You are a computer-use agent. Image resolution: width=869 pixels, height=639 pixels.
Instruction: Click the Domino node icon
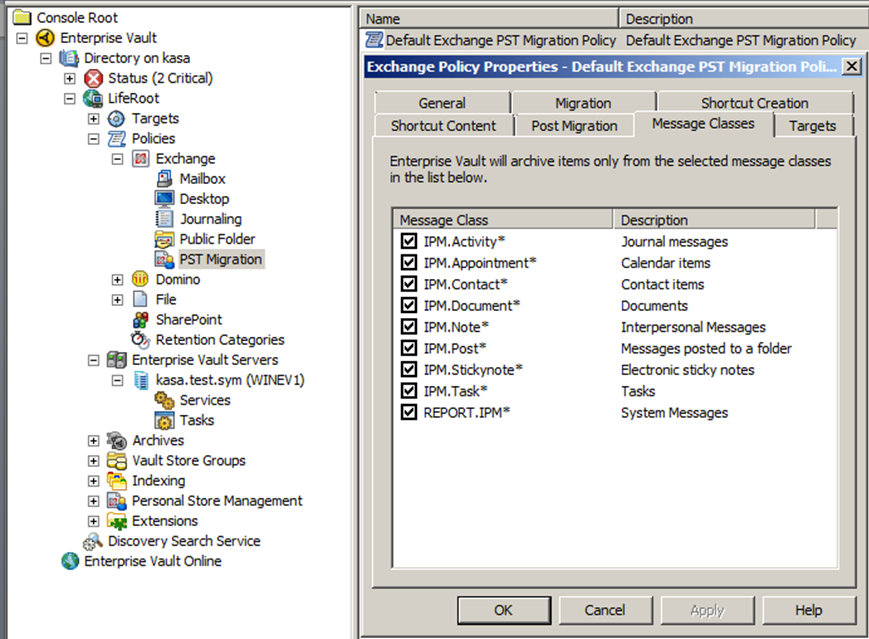point(140,279)
